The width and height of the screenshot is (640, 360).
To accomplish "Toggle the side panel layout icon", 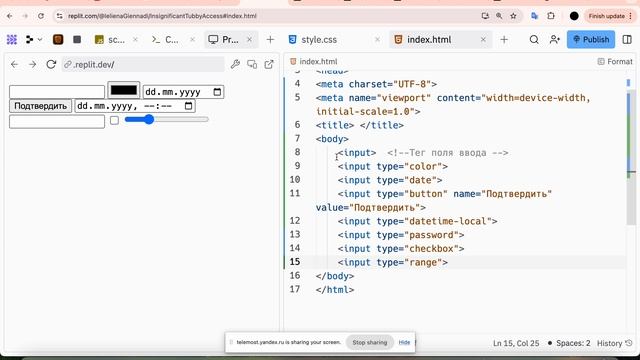I will pos(627,40).
